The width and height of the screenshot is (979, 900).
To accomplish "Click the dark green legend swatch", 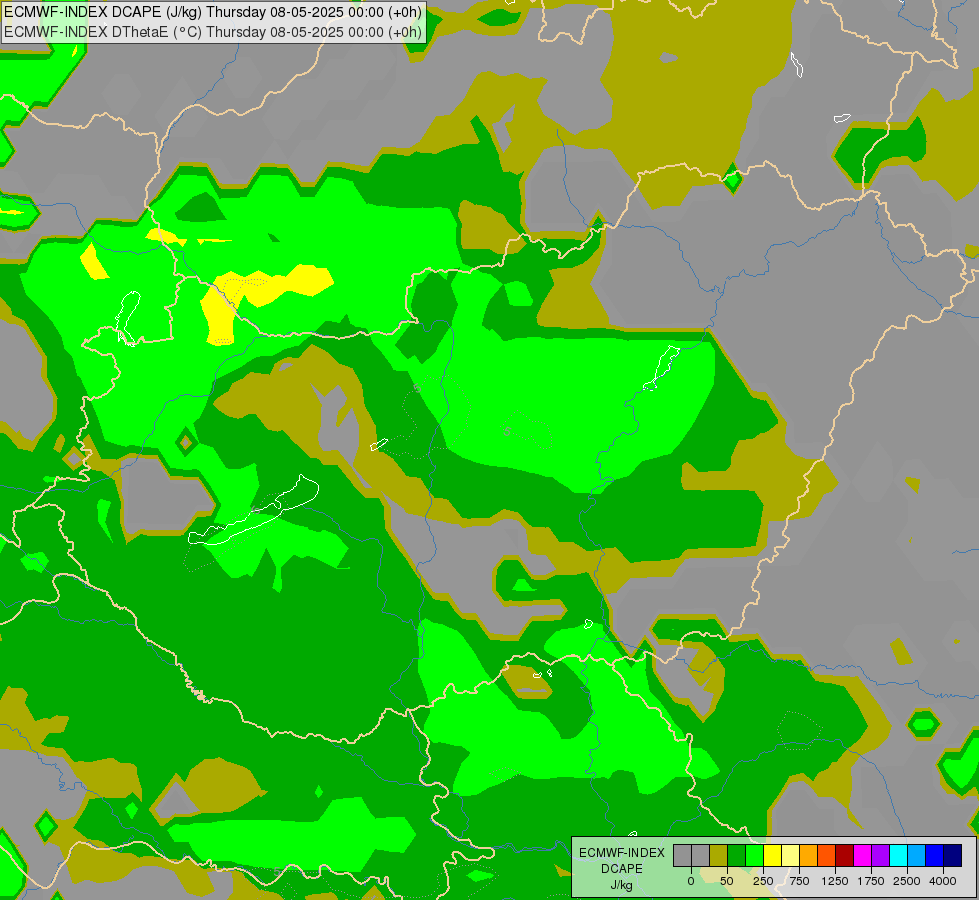I will [736, 855].
